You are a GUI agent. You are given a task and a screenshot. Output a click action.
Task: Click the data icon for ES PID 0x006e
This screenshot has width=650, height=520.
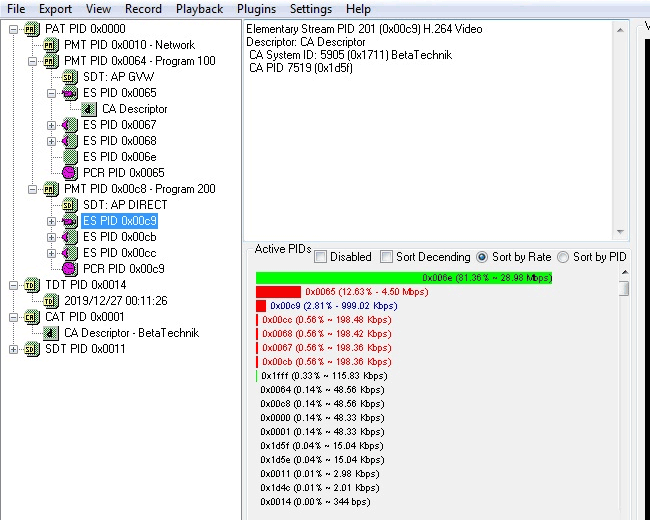[x=70, y=157]
